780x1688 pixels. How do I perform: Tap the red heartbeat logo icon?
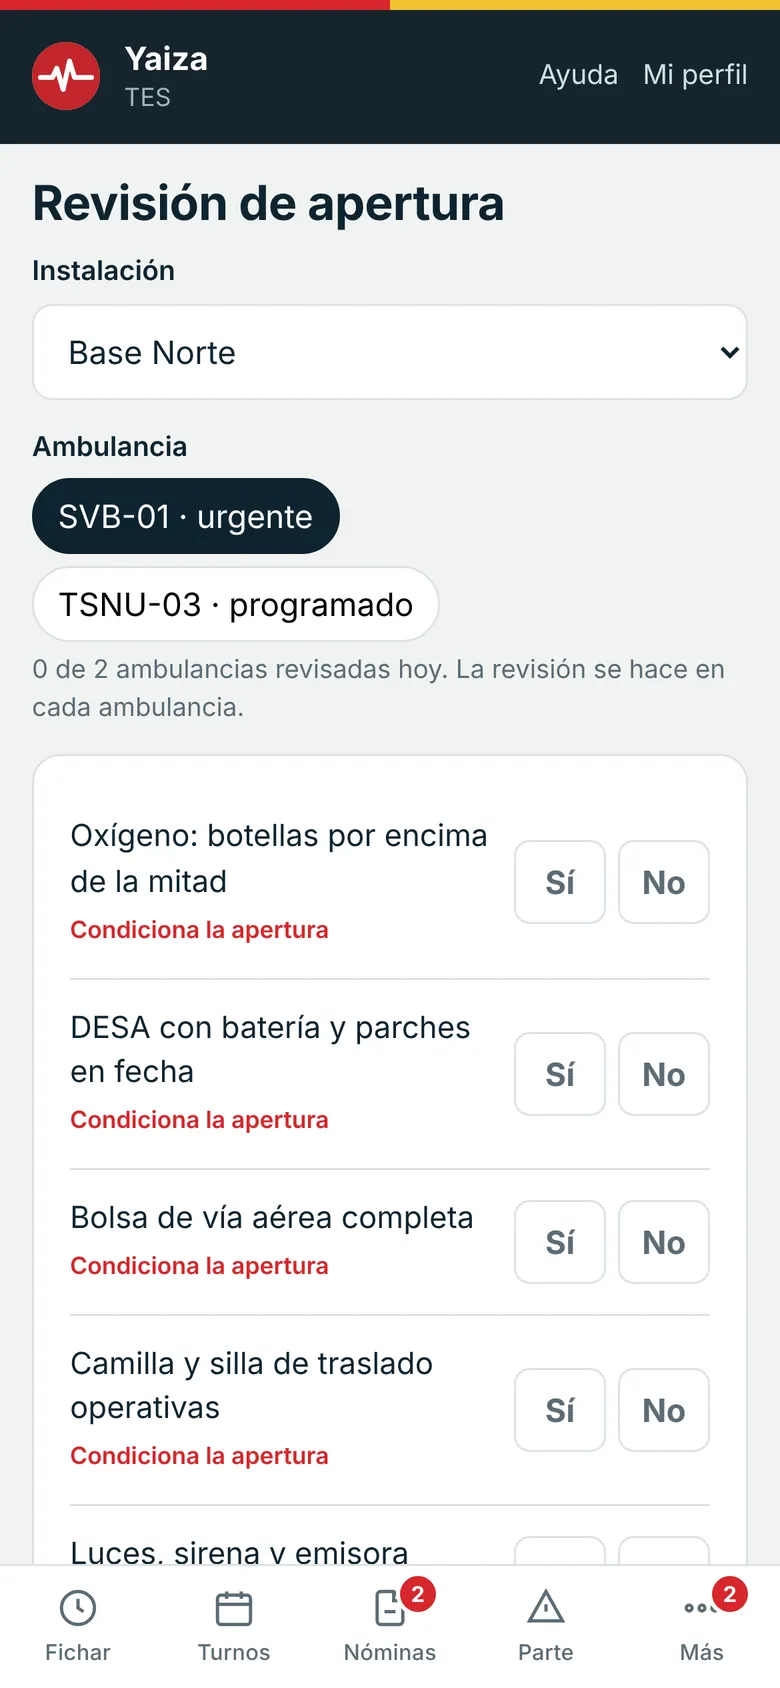click(66, 76)
